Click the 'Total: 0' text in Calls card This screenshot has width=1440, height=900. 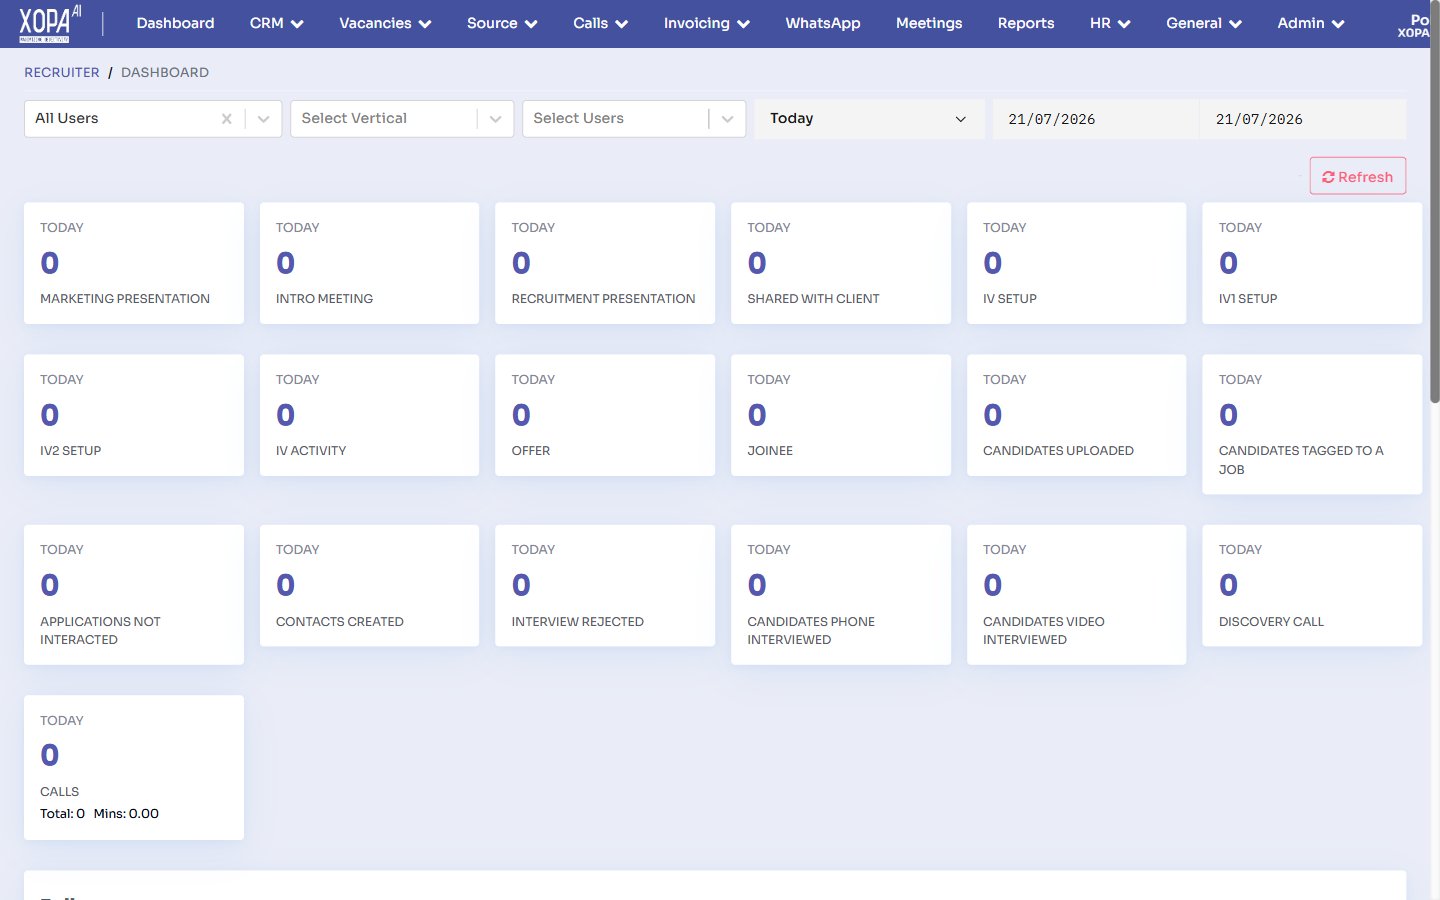62,814
